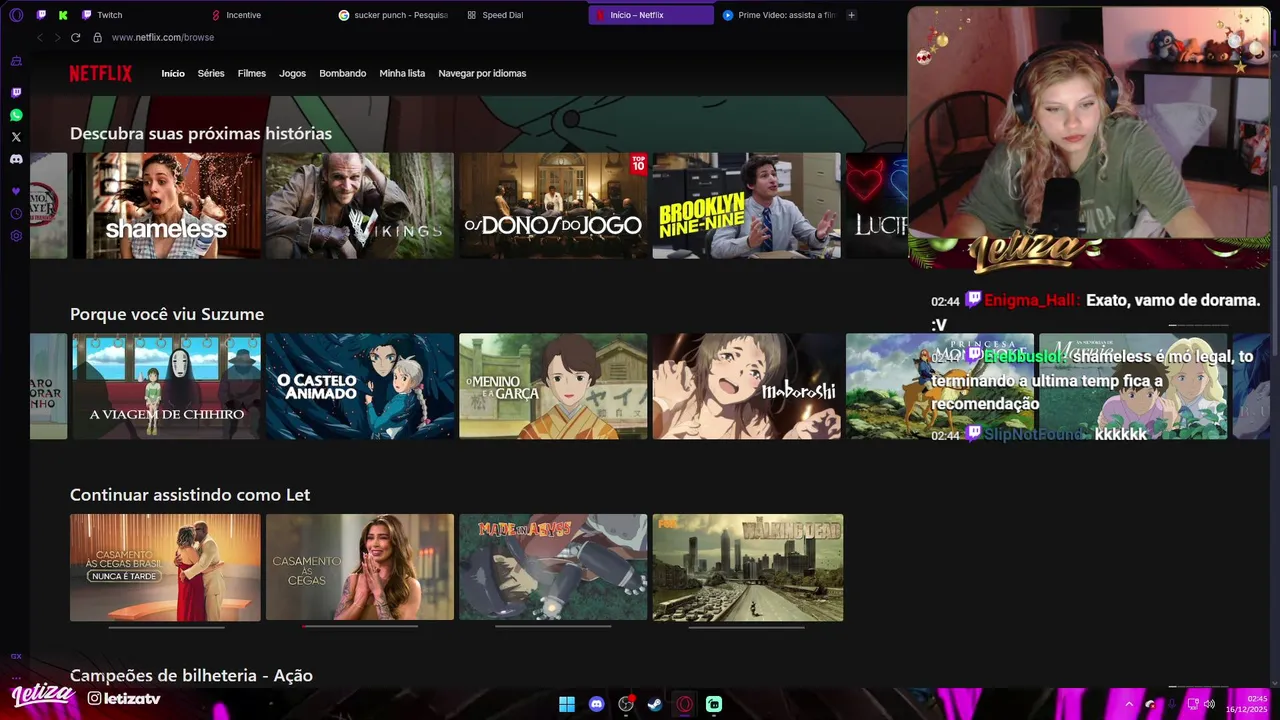This screenshot has height=720, width=1280.
Task: Switch to the Twitch tab
Action: (x=109, y=15)
